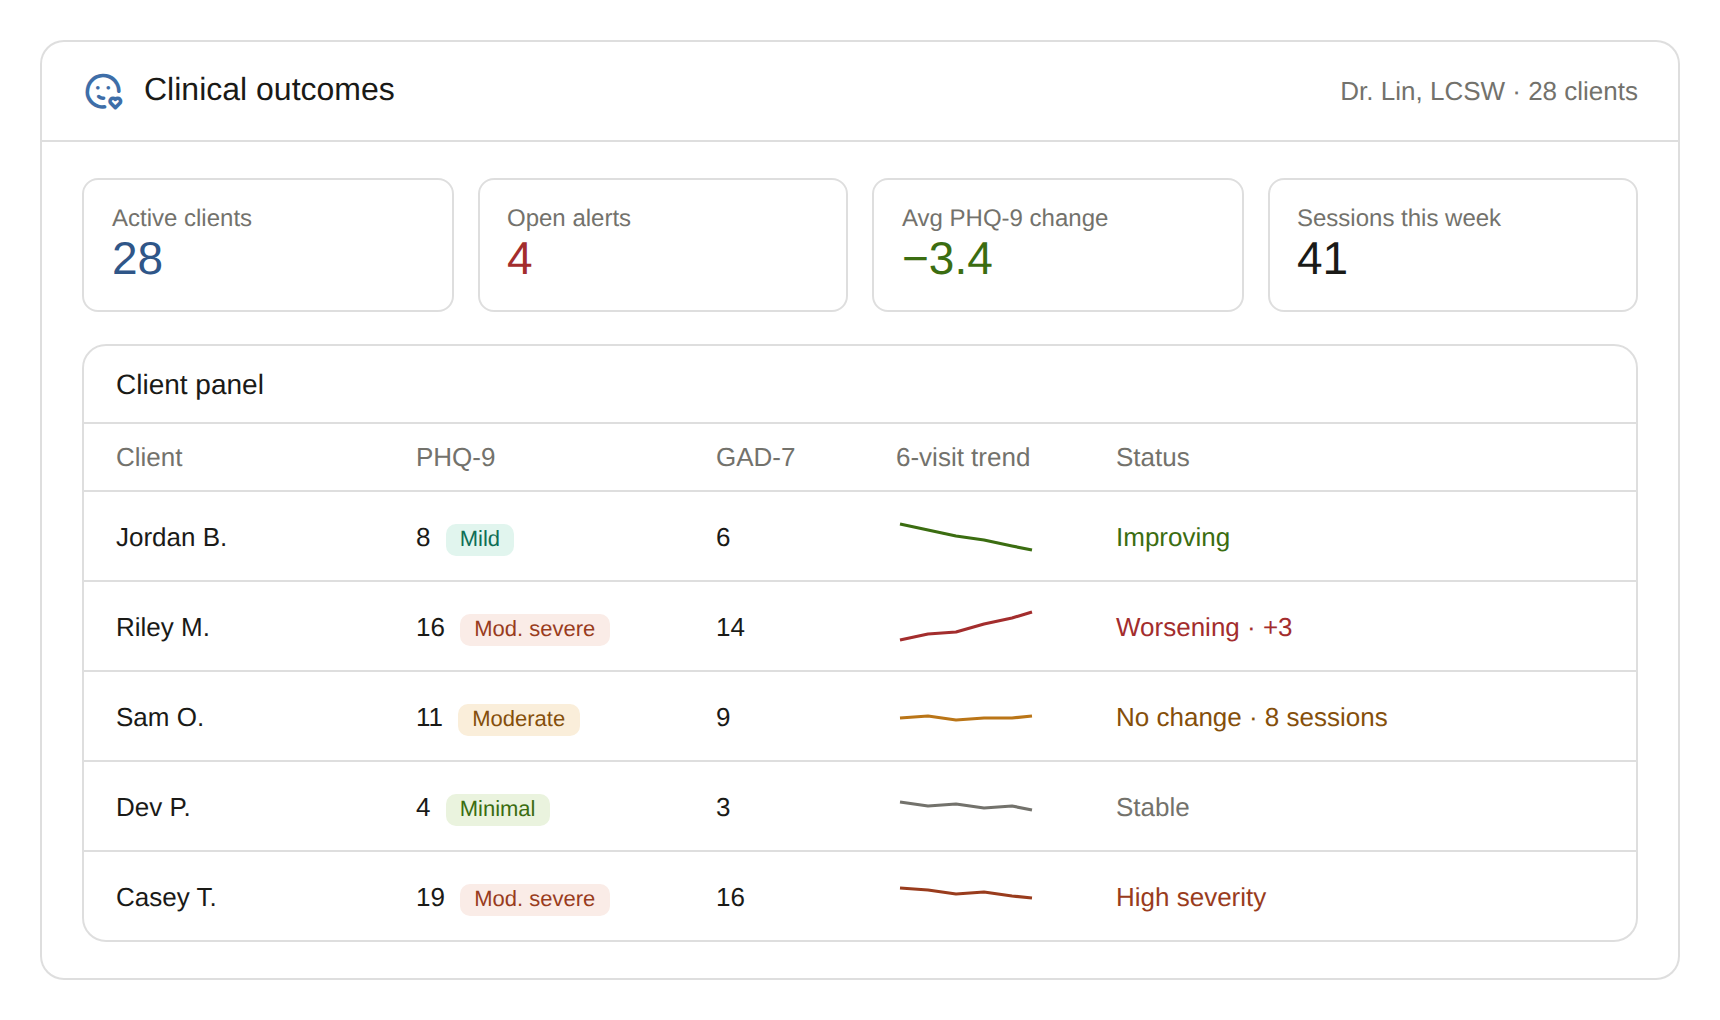1720x1020 pixels.
Task: Open Riley M. client row
Action: pyautogui.click(x=860, y=627)
